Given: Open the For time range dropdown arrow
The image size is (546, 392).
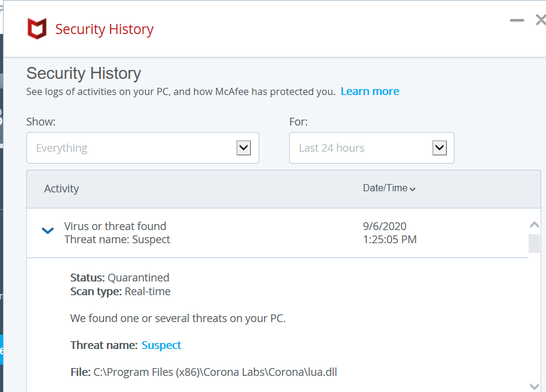Looking at the screenshot, I should pos(439,148).
